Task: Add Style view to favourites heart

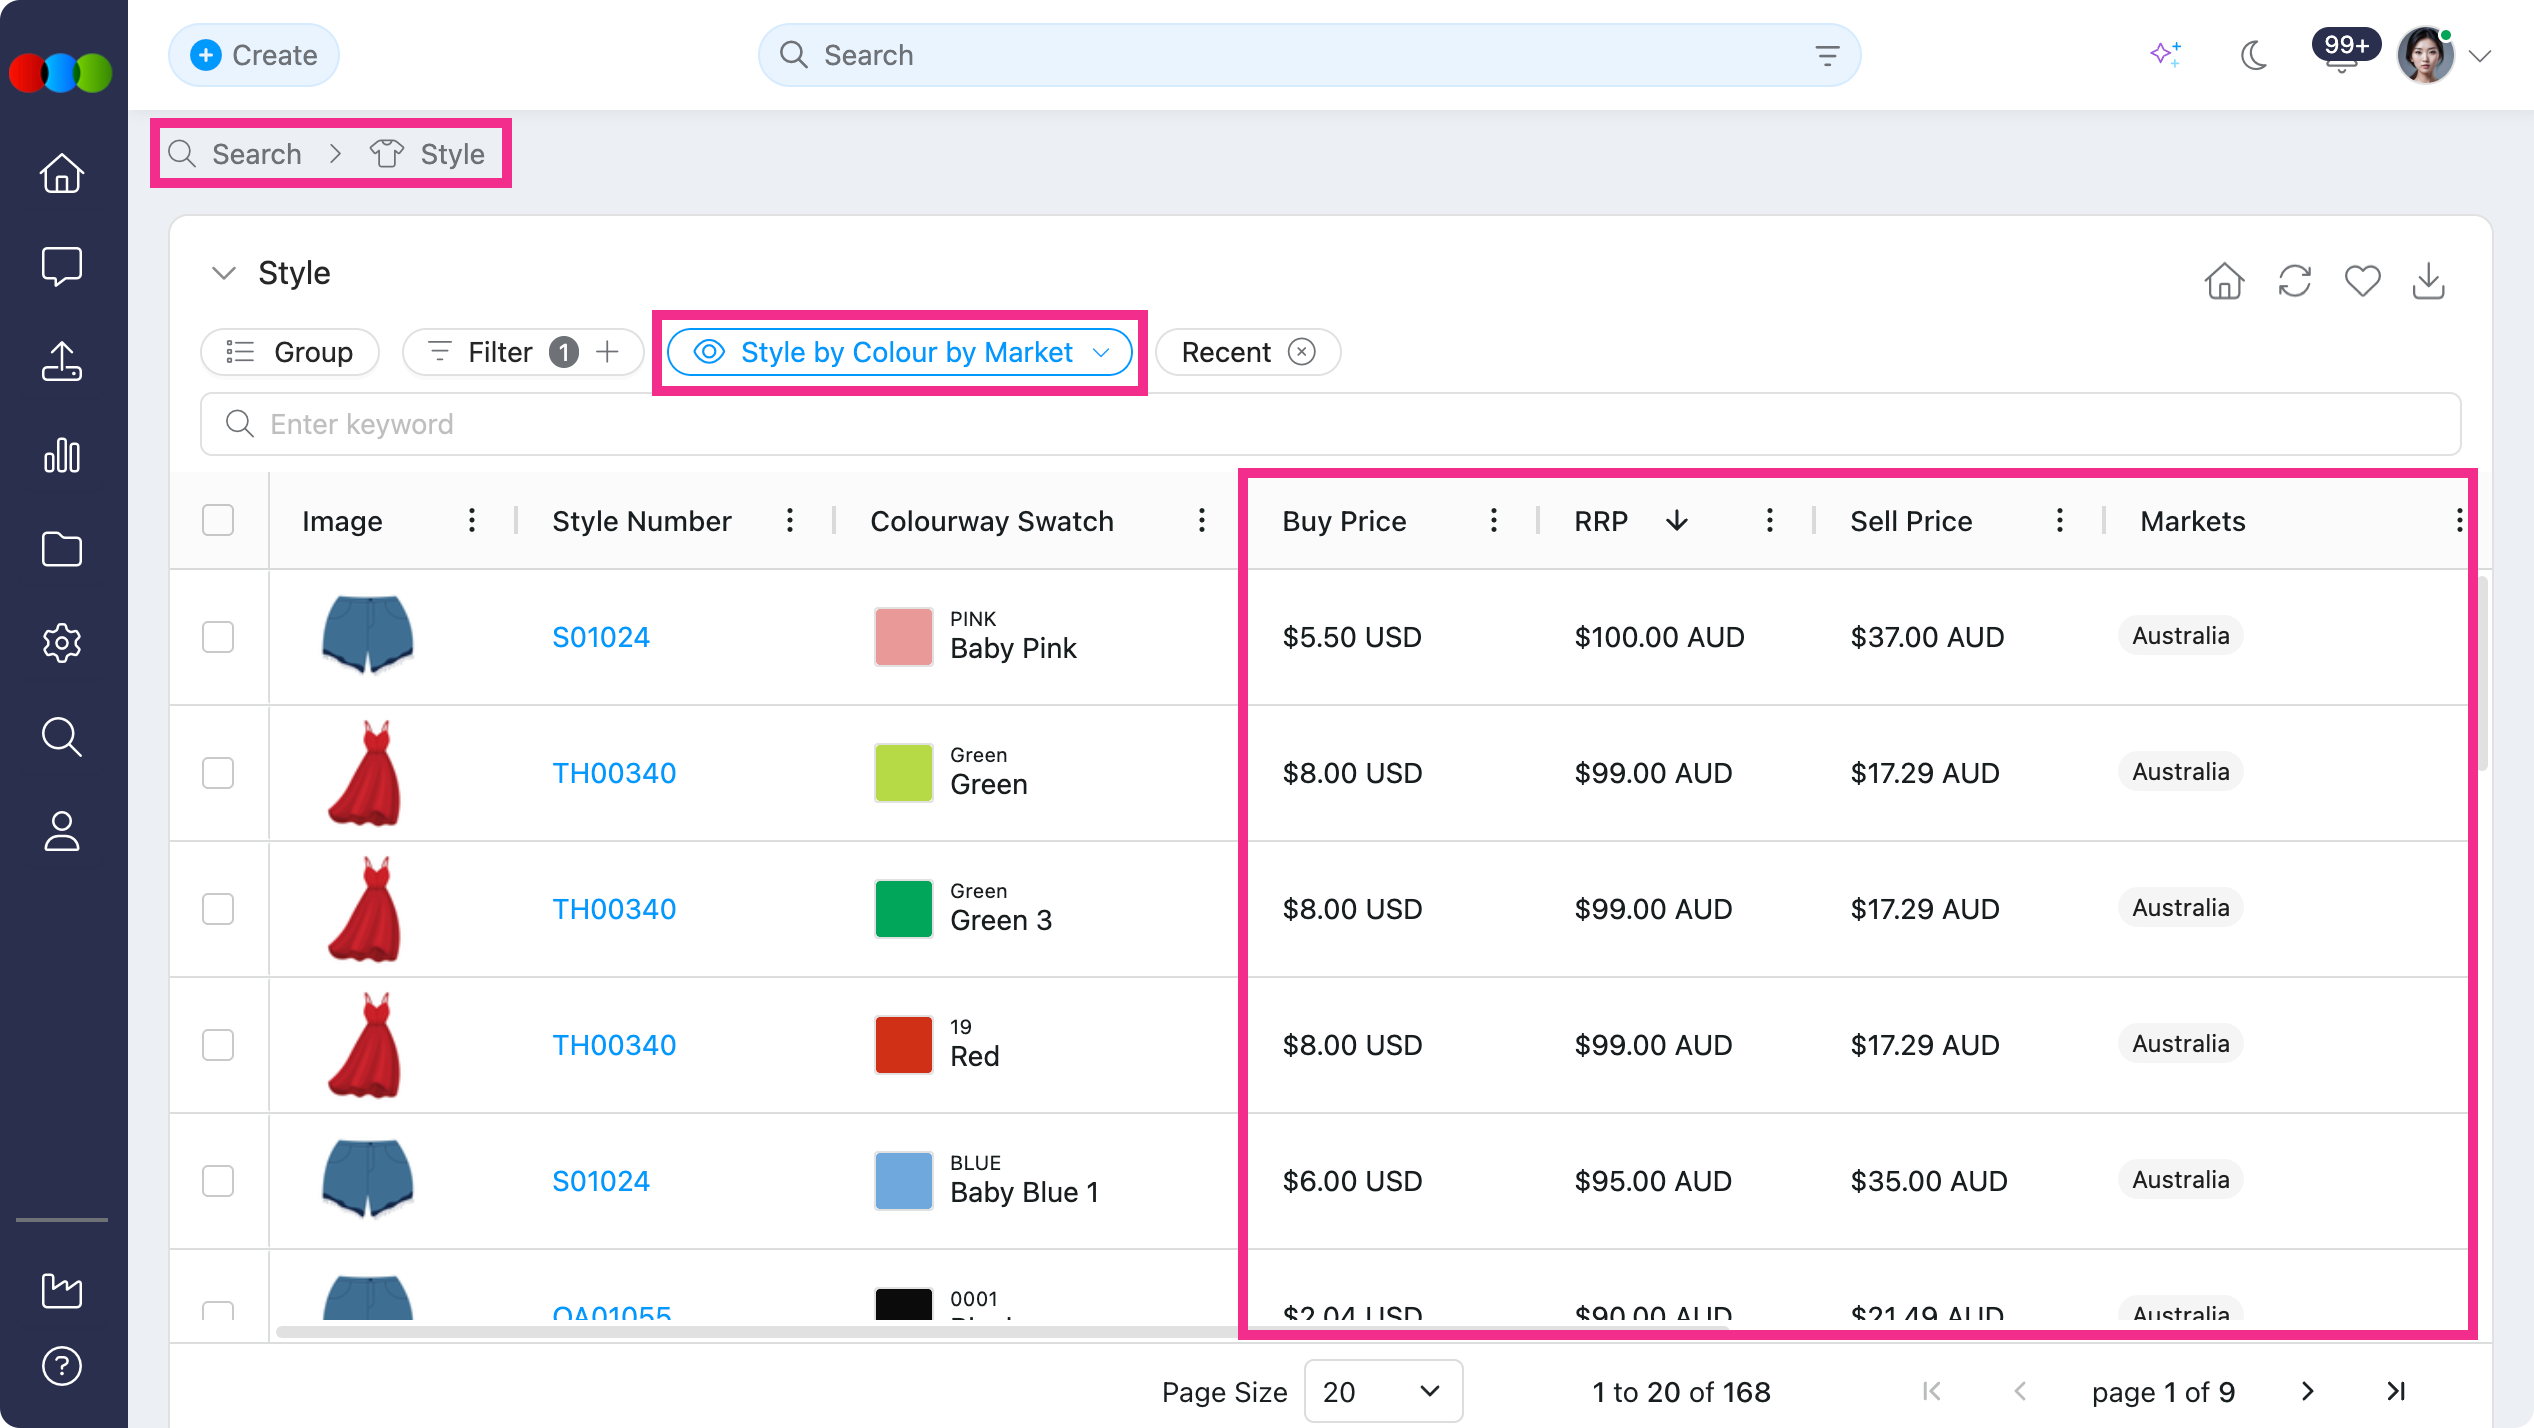Action: (x=2362, y=281)
